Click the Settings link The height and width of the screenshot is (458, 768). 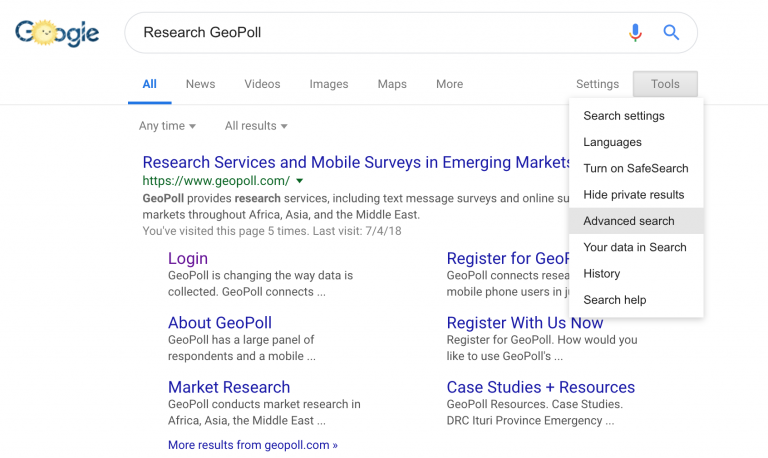pos(597,84)
